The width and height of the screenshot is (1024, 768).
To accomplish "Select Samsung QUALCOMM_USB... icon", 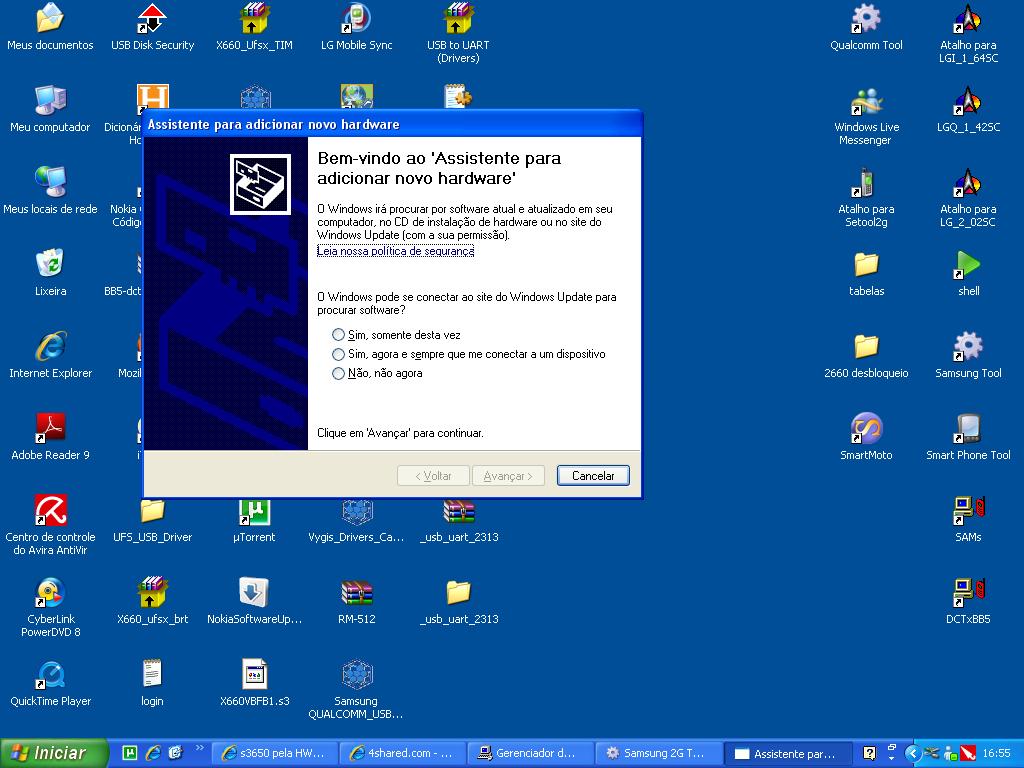I will pos(357,690).
